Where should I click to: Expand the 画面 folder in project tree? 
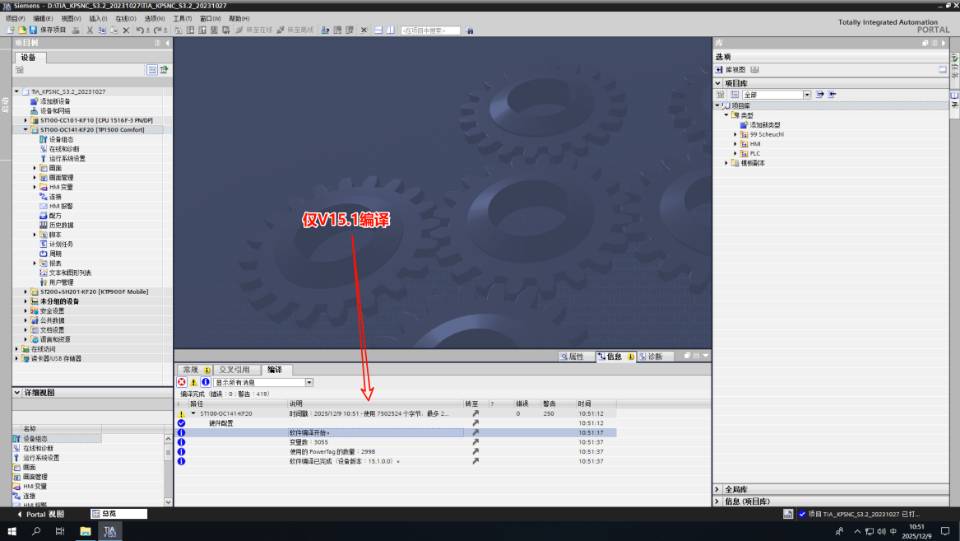34,168
